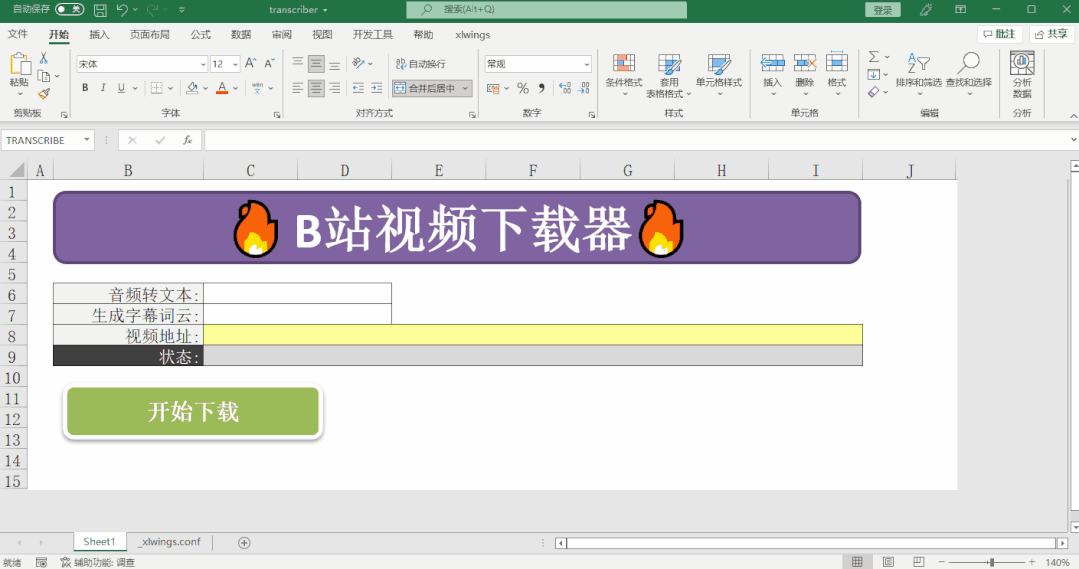This screenshot has width=1079, height=569.
Task: Open 套用表格格式 table format gallery
Action: point(668,76)
